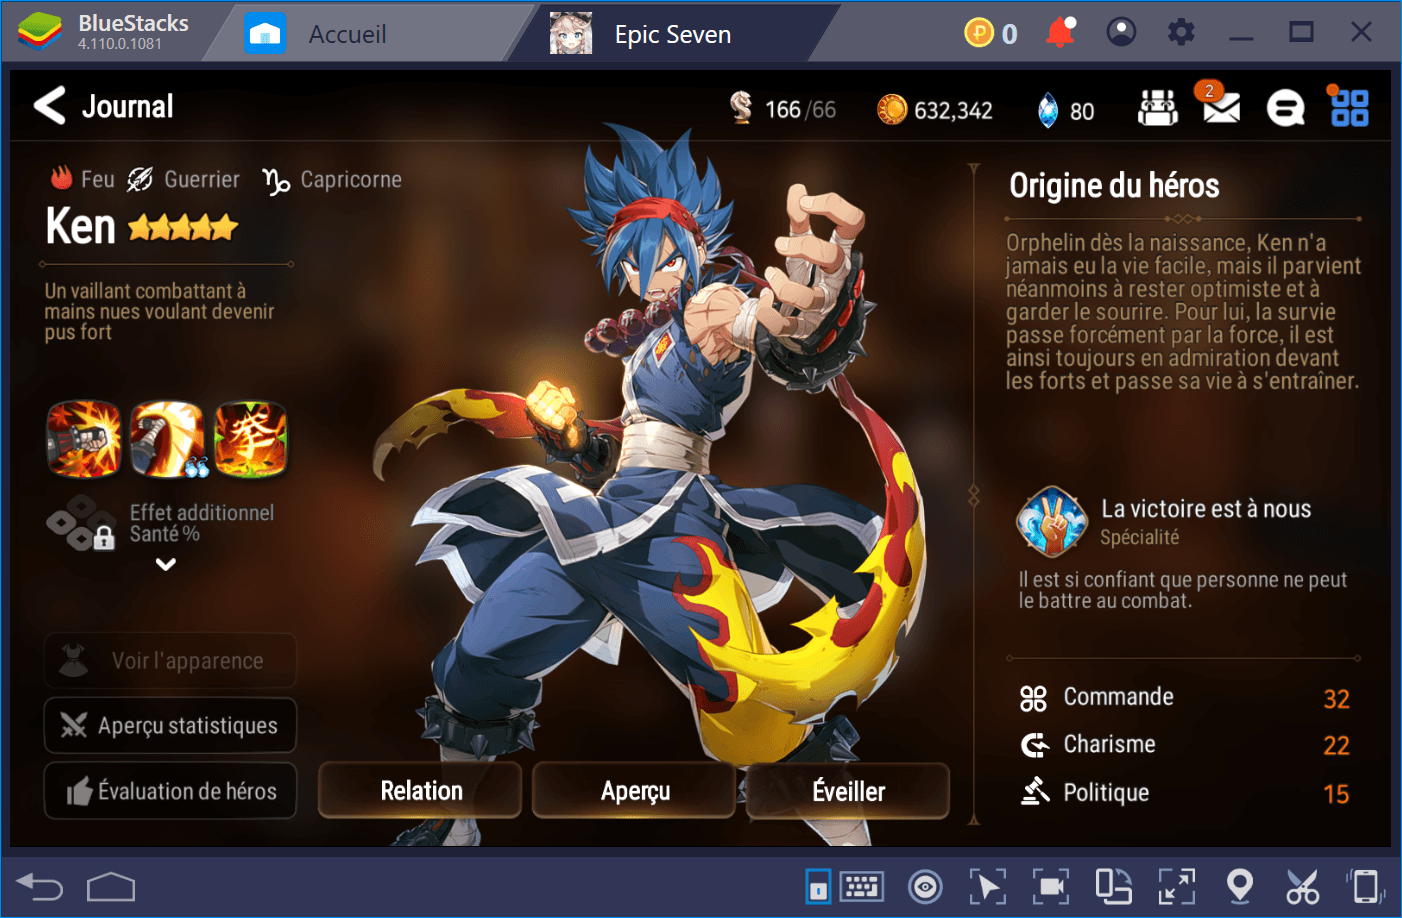The height and width of the screenshot is (918, 1402).
Task: Open the guild castle icon
Action: coord(1157,108)
